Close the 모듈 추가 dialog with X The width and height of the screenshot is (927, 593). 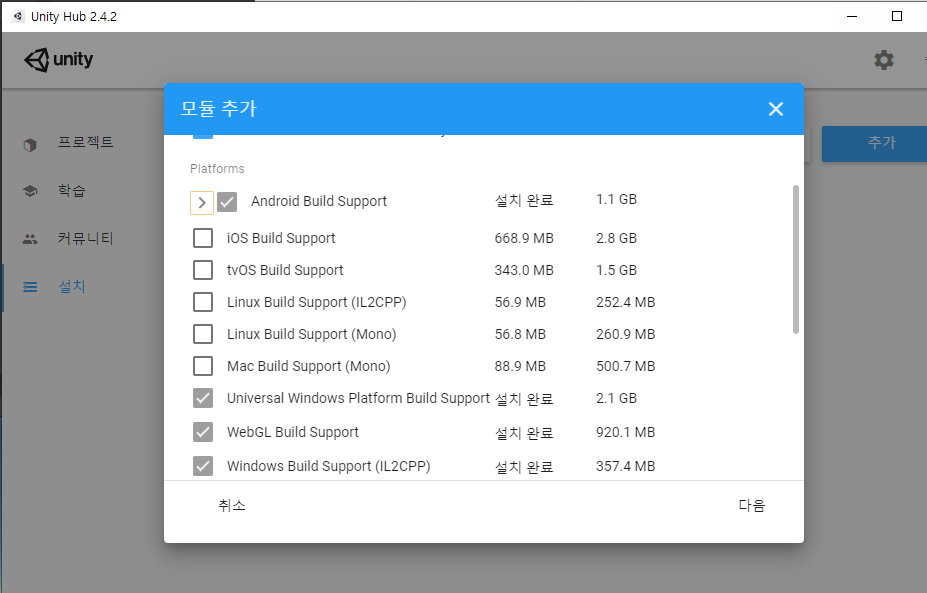776,109
